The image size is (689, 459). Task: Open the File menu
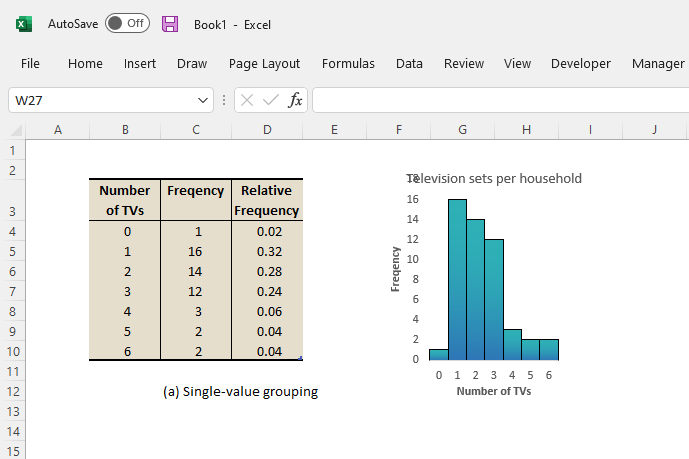30,63
